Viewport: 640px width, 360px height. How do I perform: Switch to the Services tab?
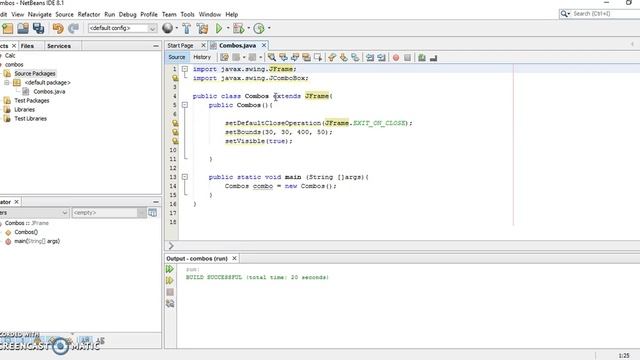point(59,46)
